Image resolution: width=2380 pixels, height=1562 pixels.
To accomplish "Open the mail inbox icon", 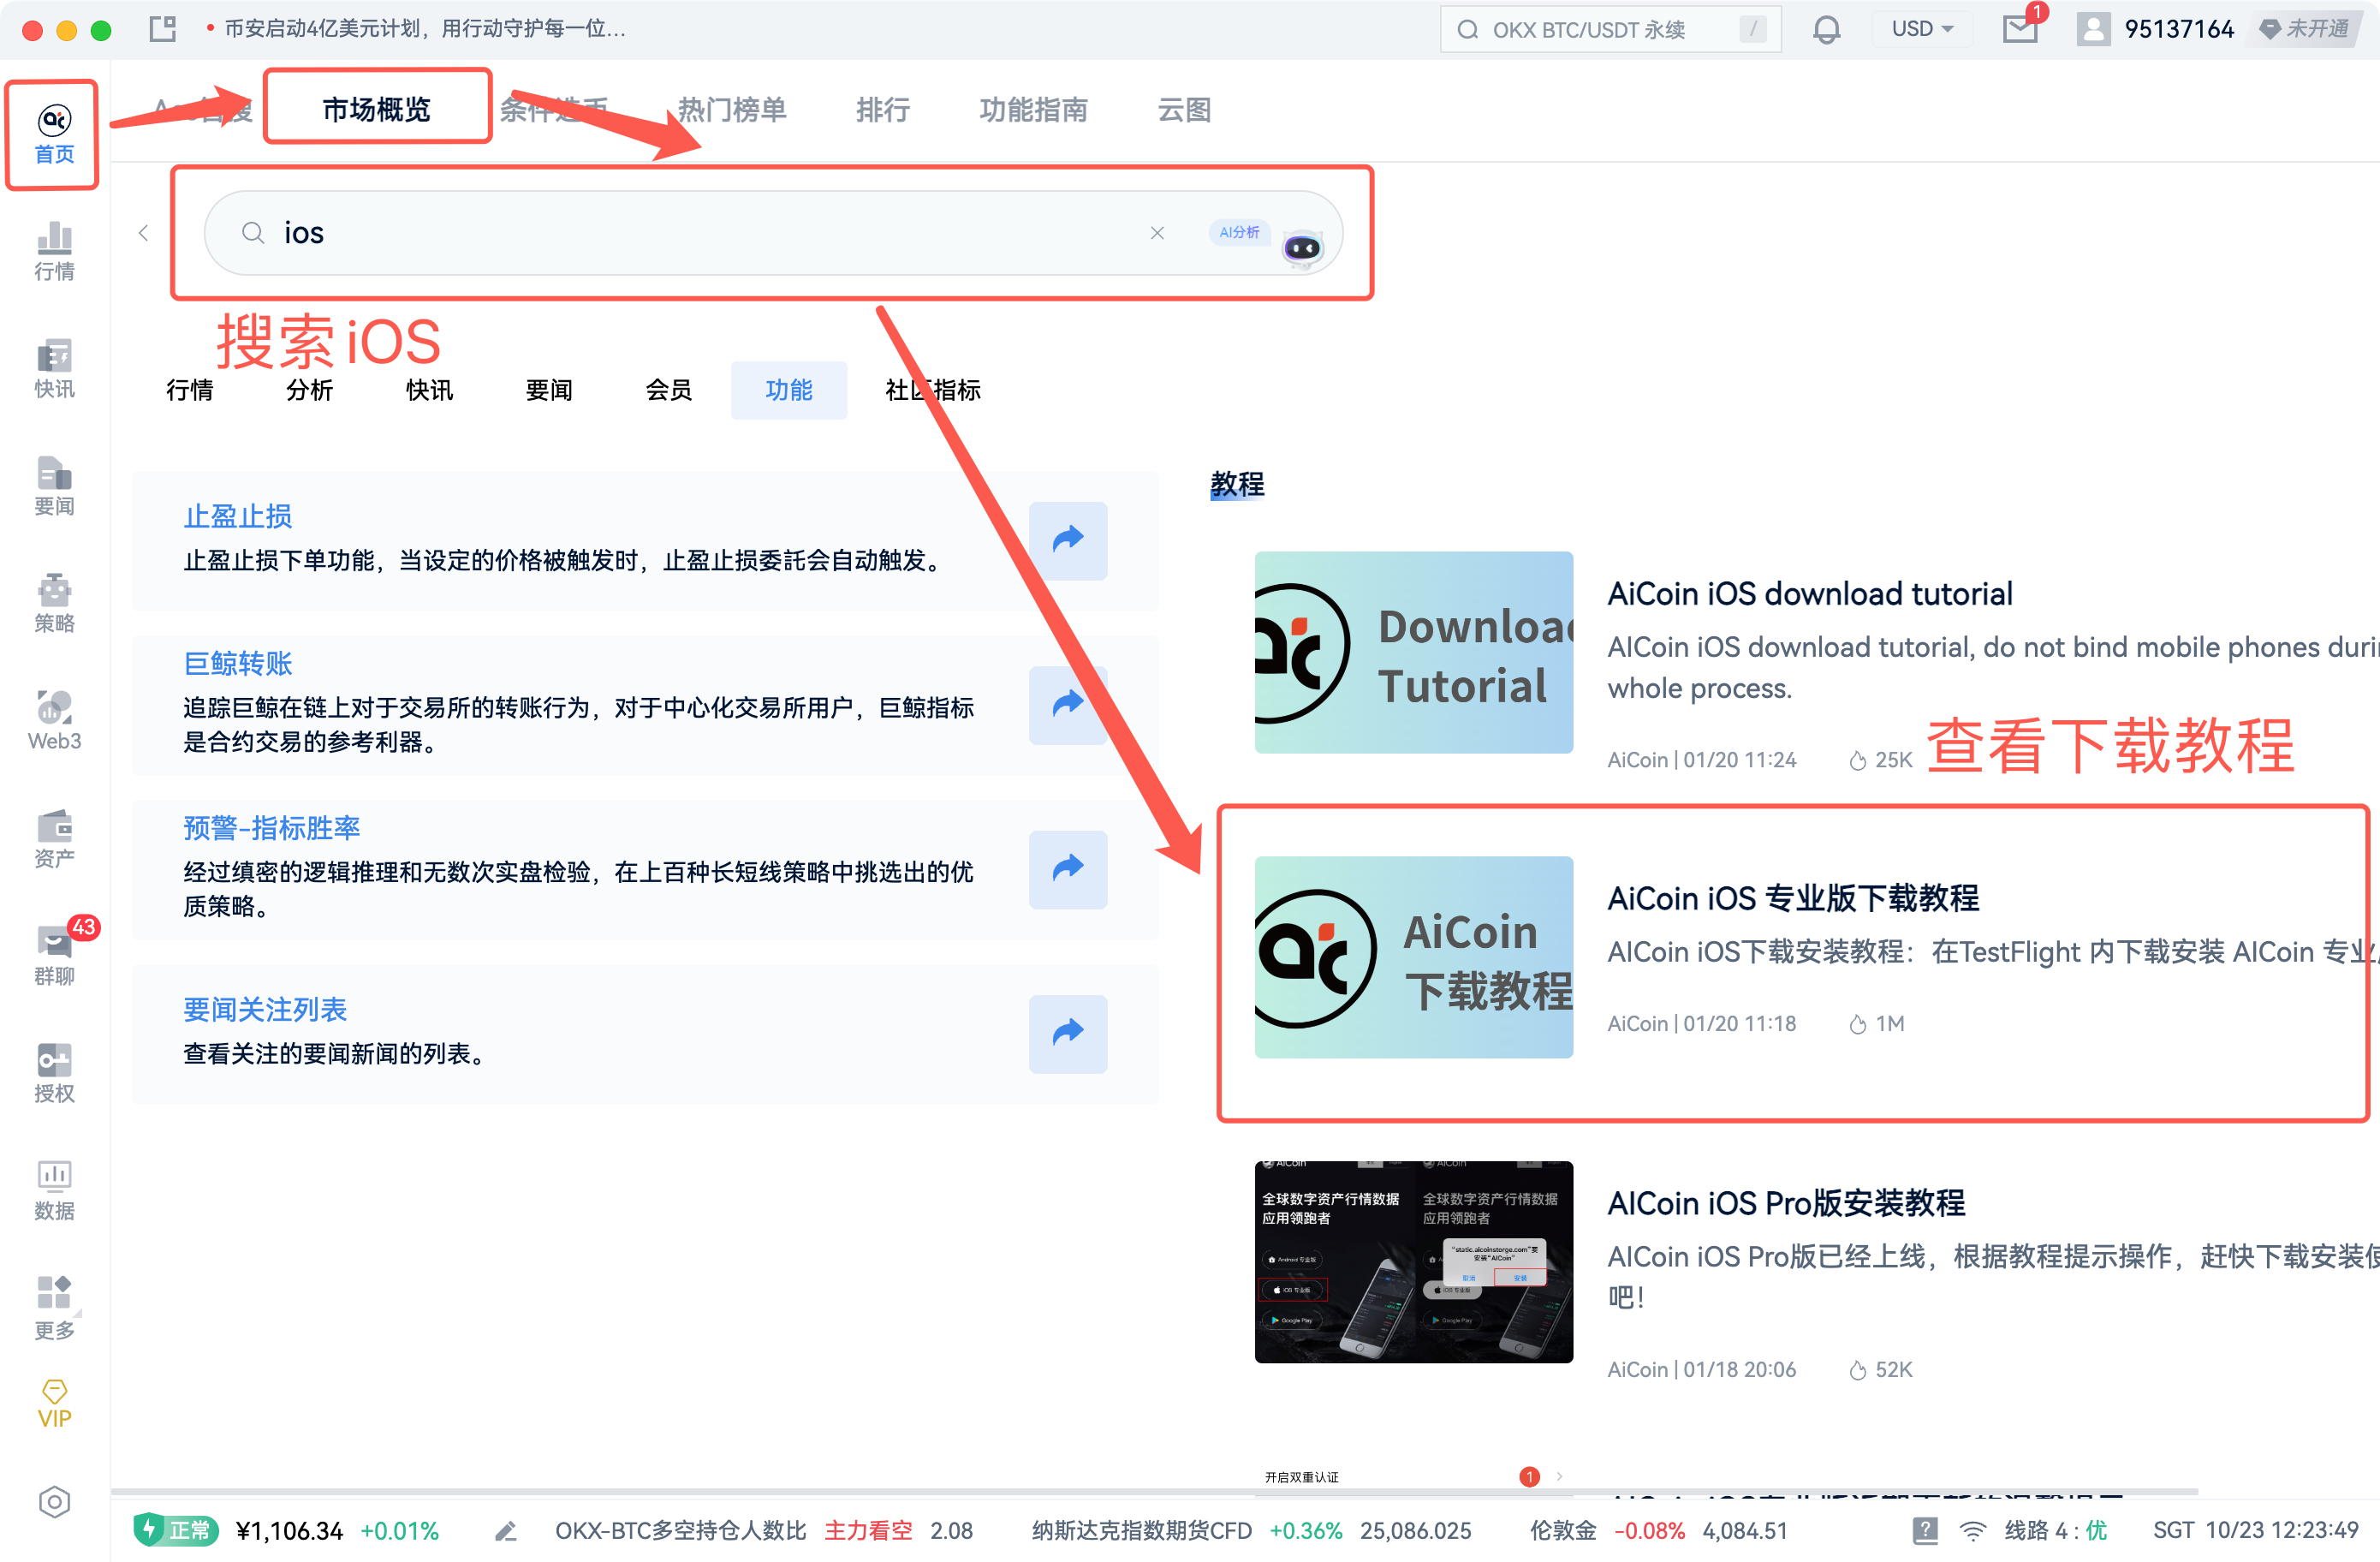I will coord(2019,30).
